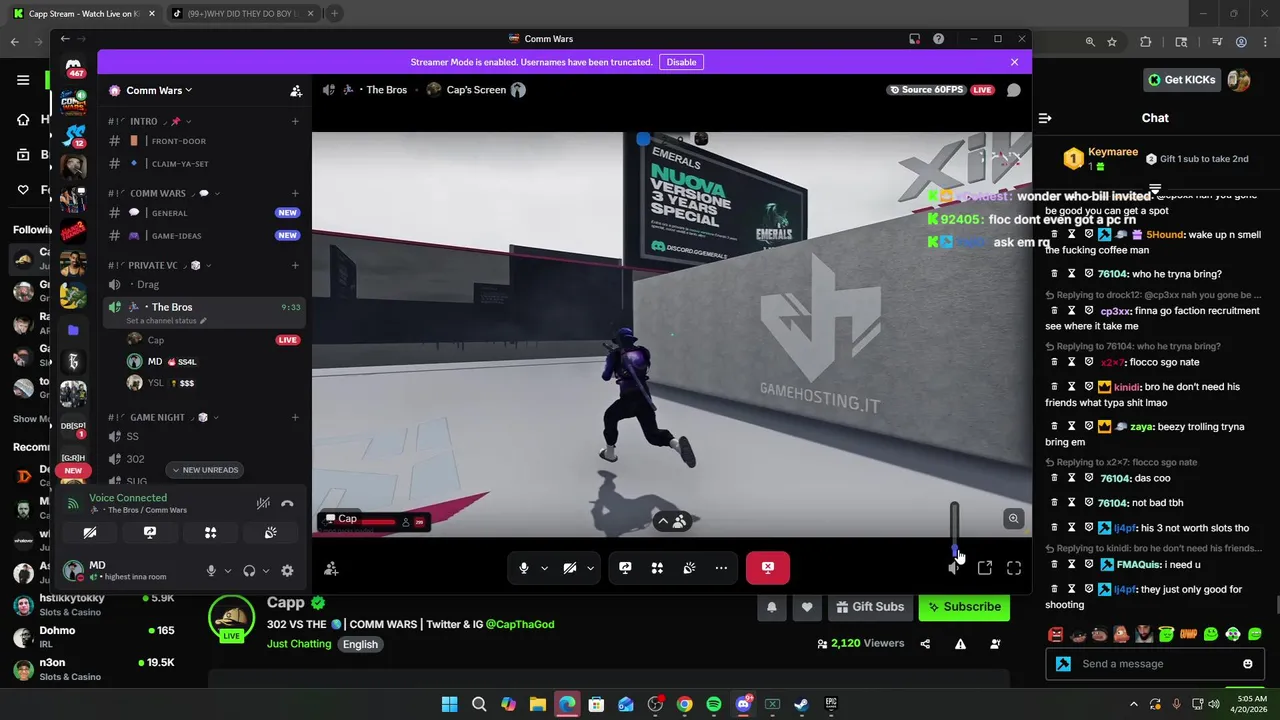Collapse GAME NIGHT category
Screen dimensions: 1280x720
(x=165, y=417)
